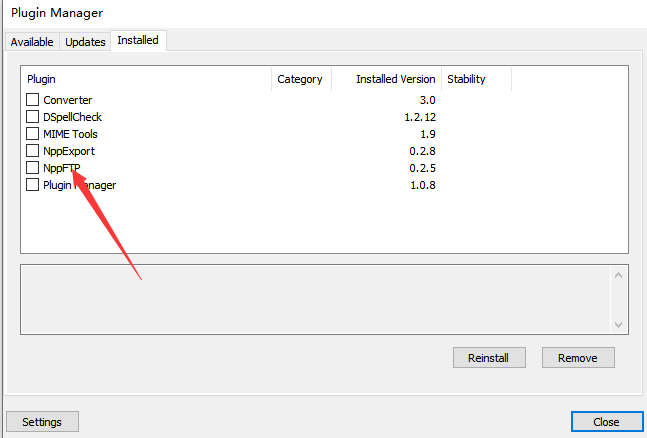This screenshot has height=438, width=647.
Task: Click the Reinstall button
Action: pyautogui.click(x=489, y=358)
